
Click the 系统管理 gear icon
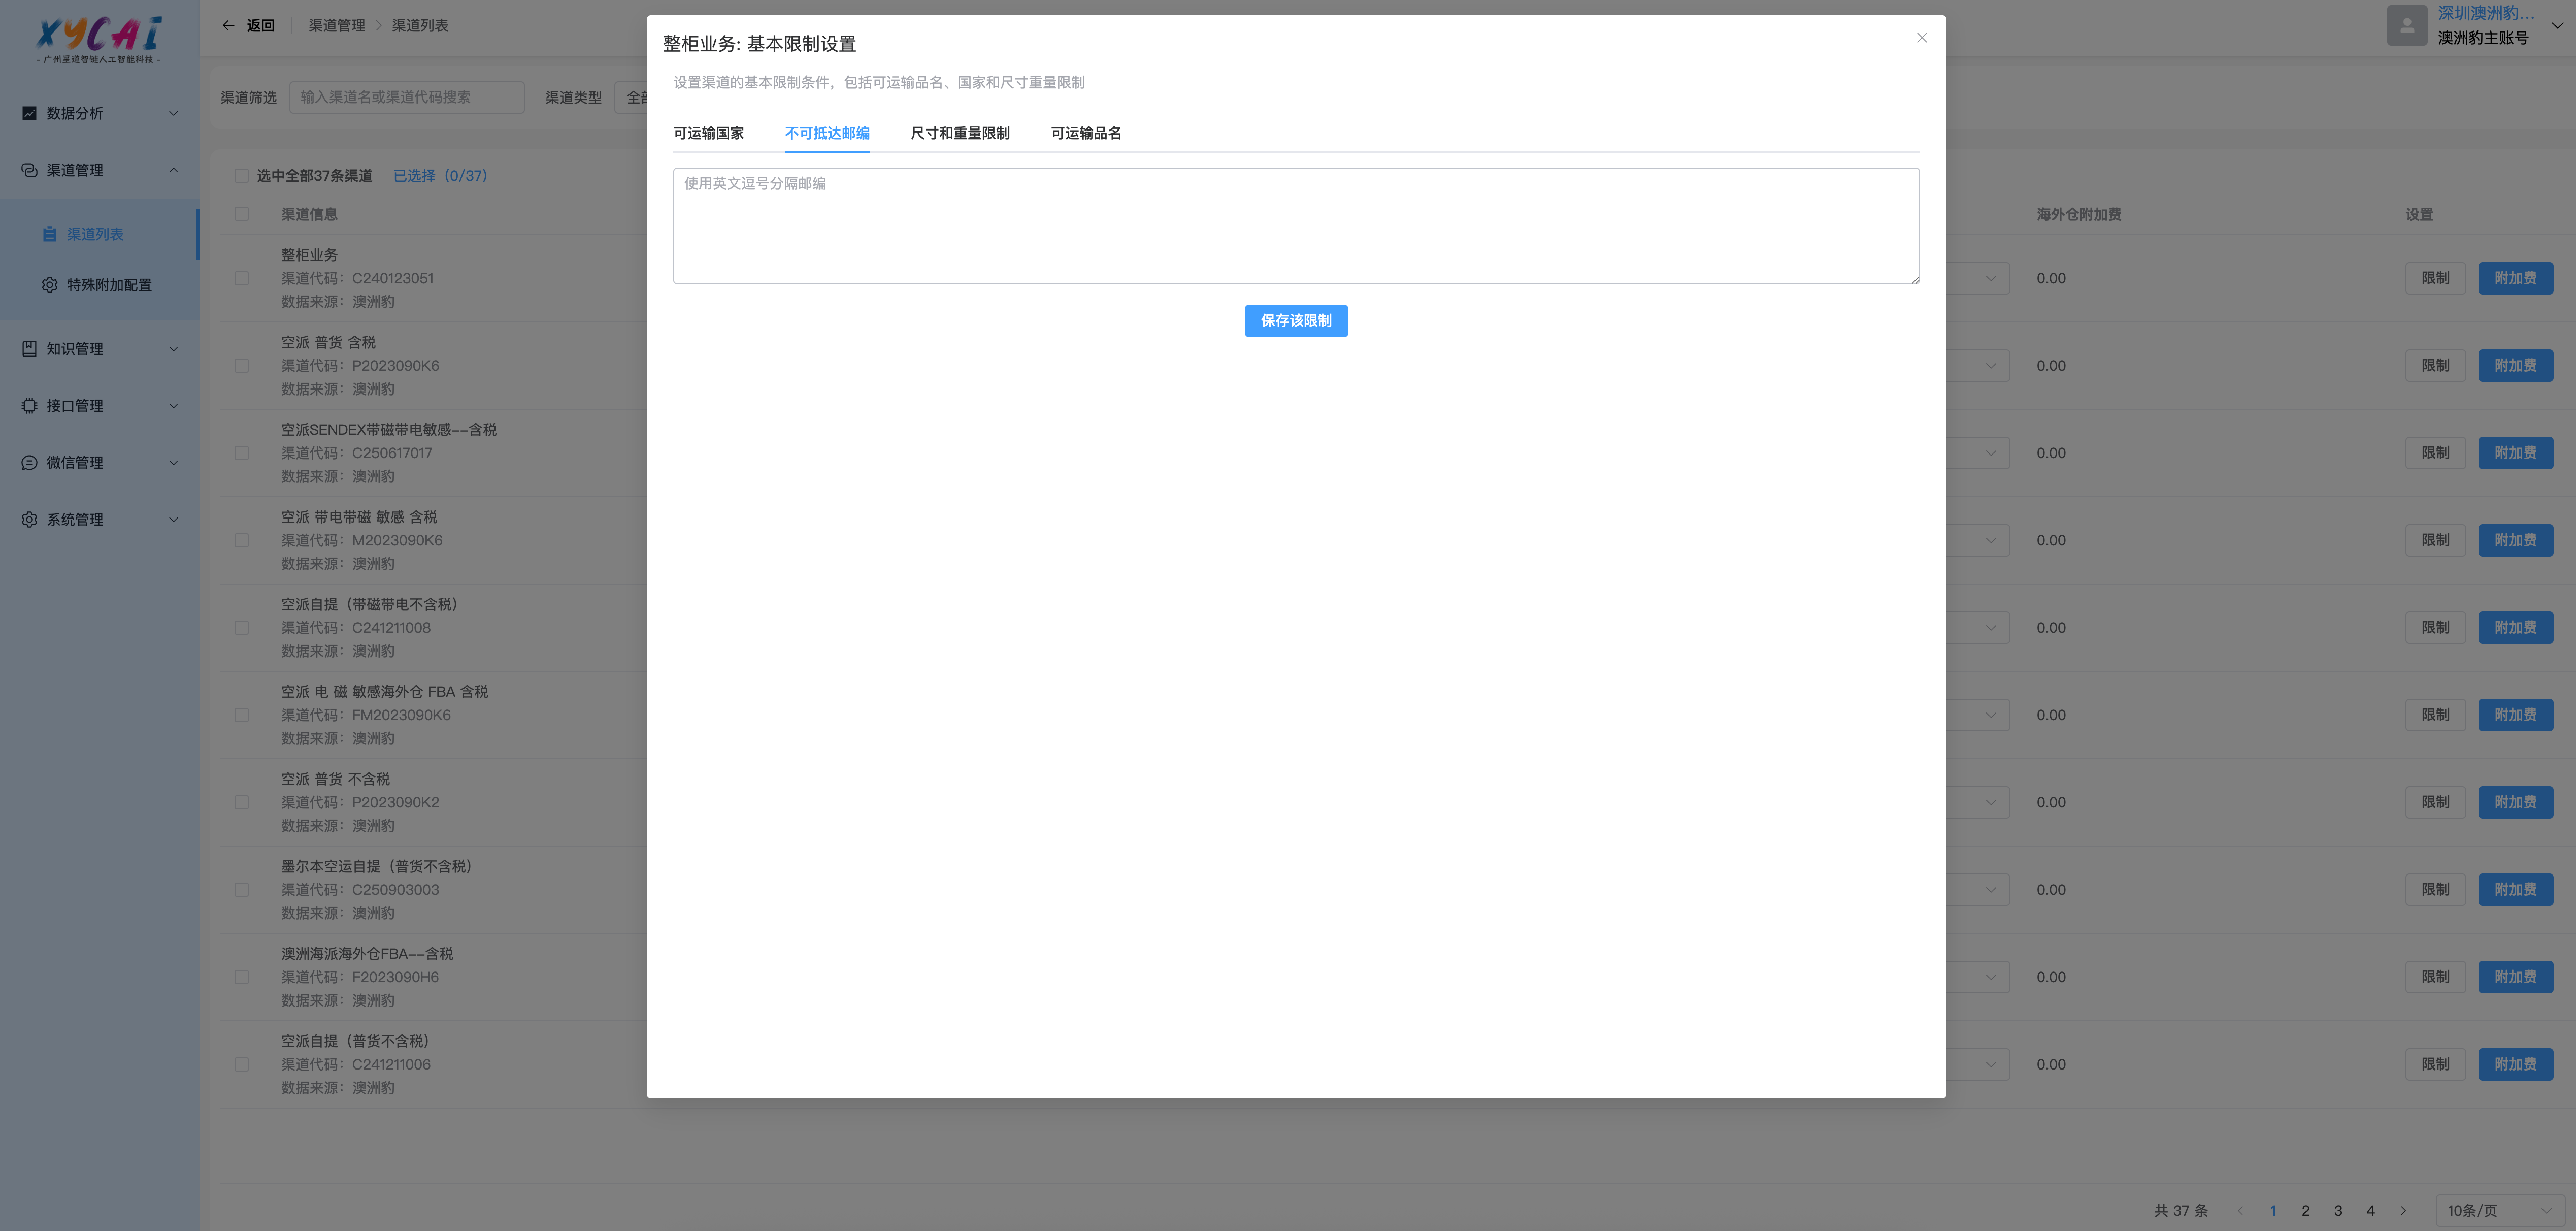pyautogui.click(x=29, y=520)
